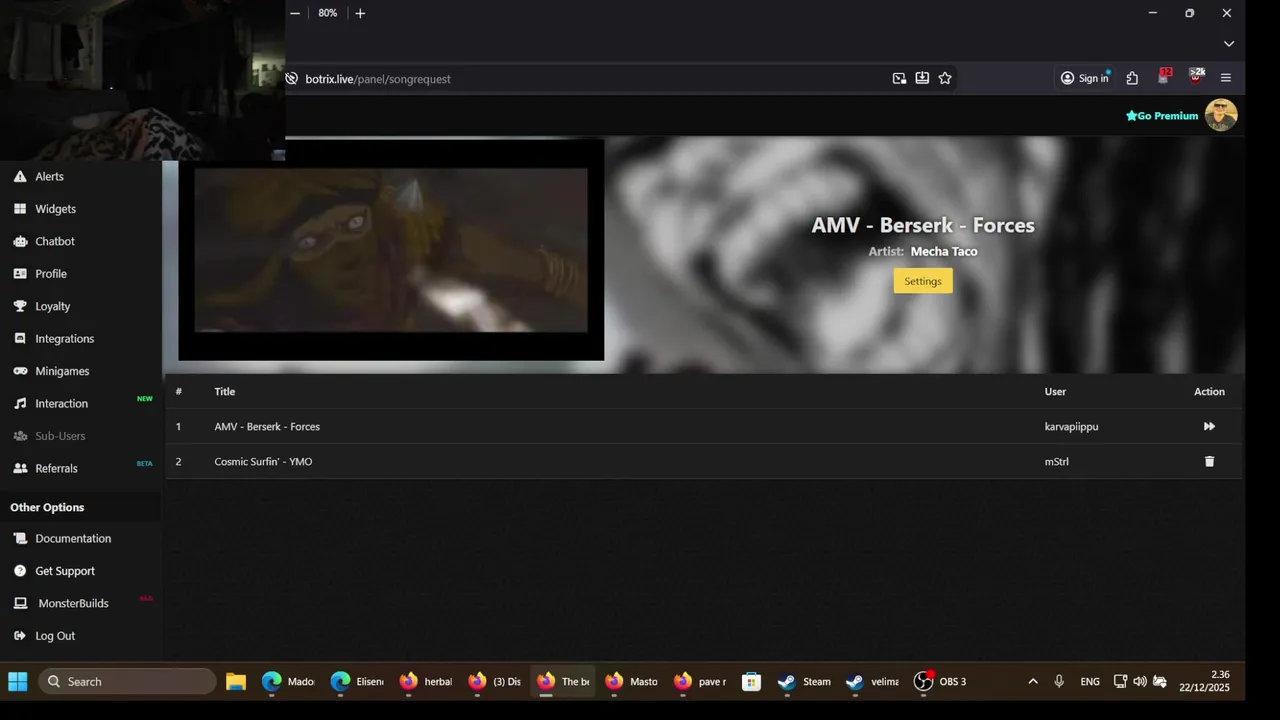The width and height of the screenshot is (1280, 720).
Task: Skip the AMV - Berserk - Forces song
Action: point(1209,426)
